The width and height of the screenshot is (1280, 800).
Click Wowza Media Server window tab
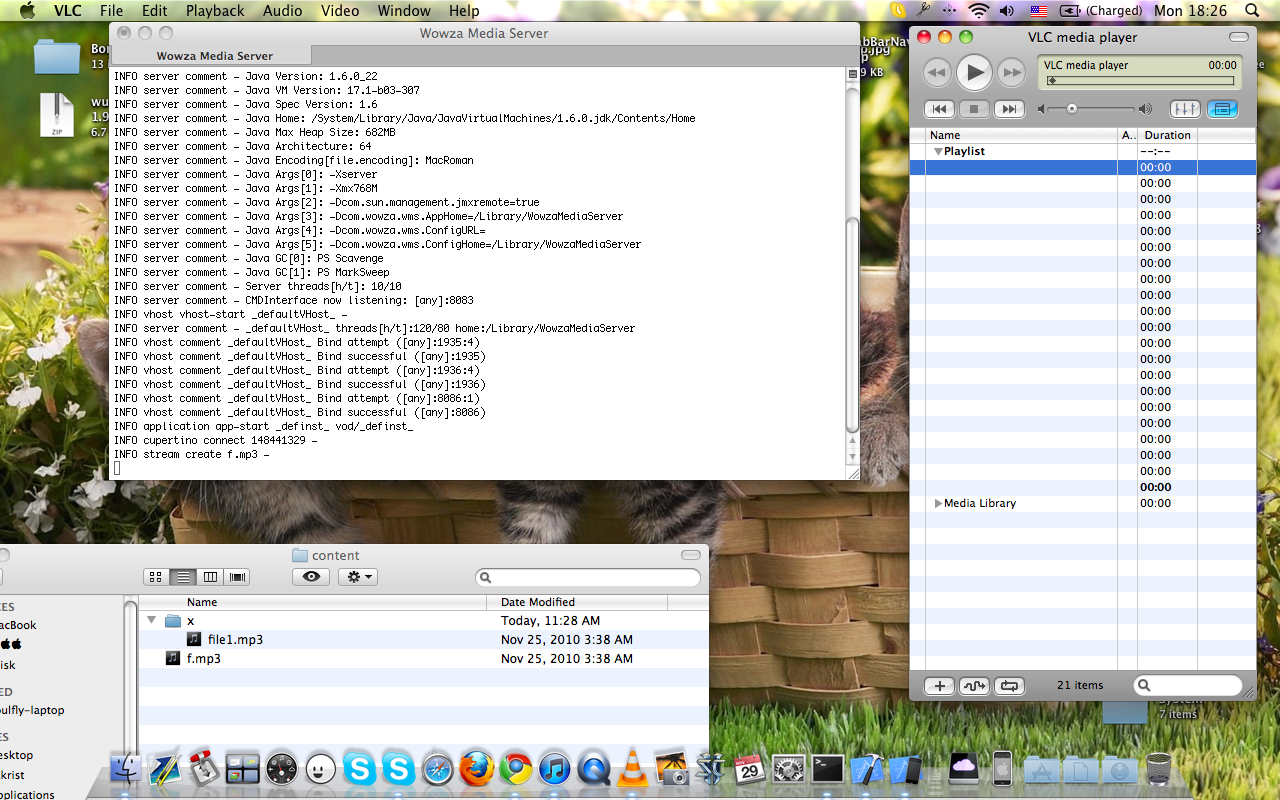click(214, 56)
